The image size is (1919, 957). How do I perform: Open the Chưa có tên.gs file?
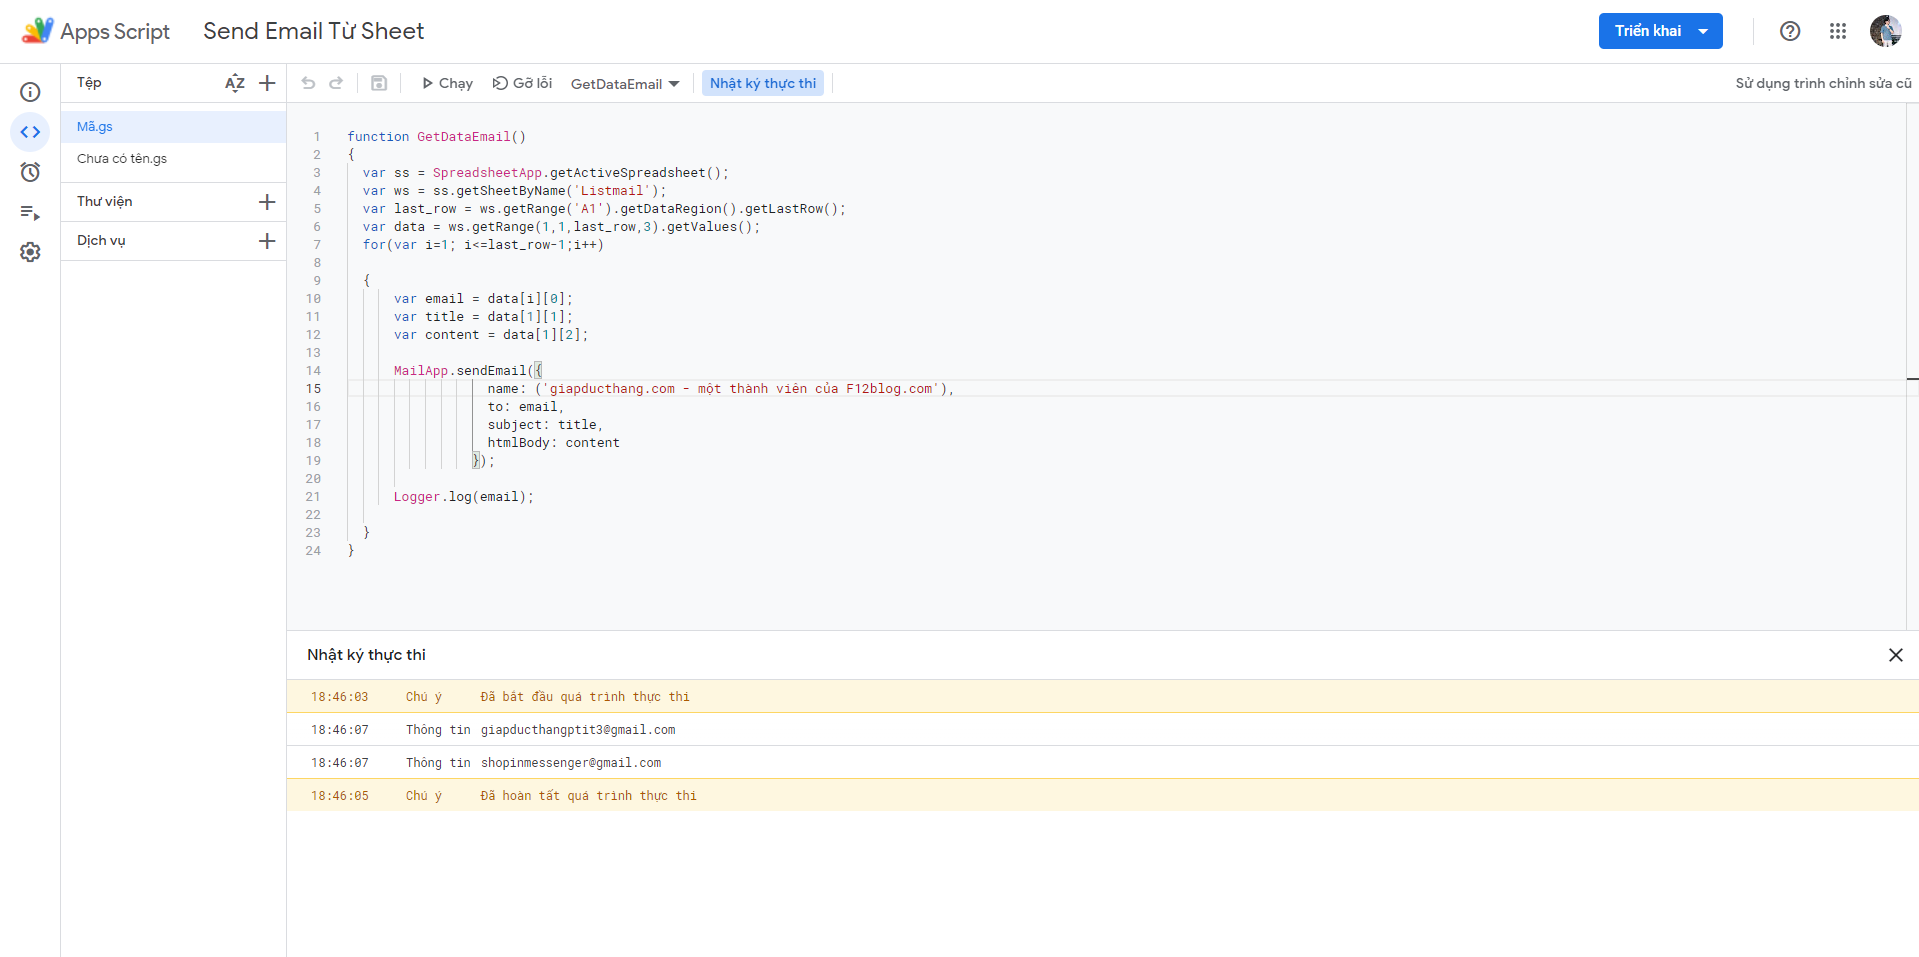[122, 159]
